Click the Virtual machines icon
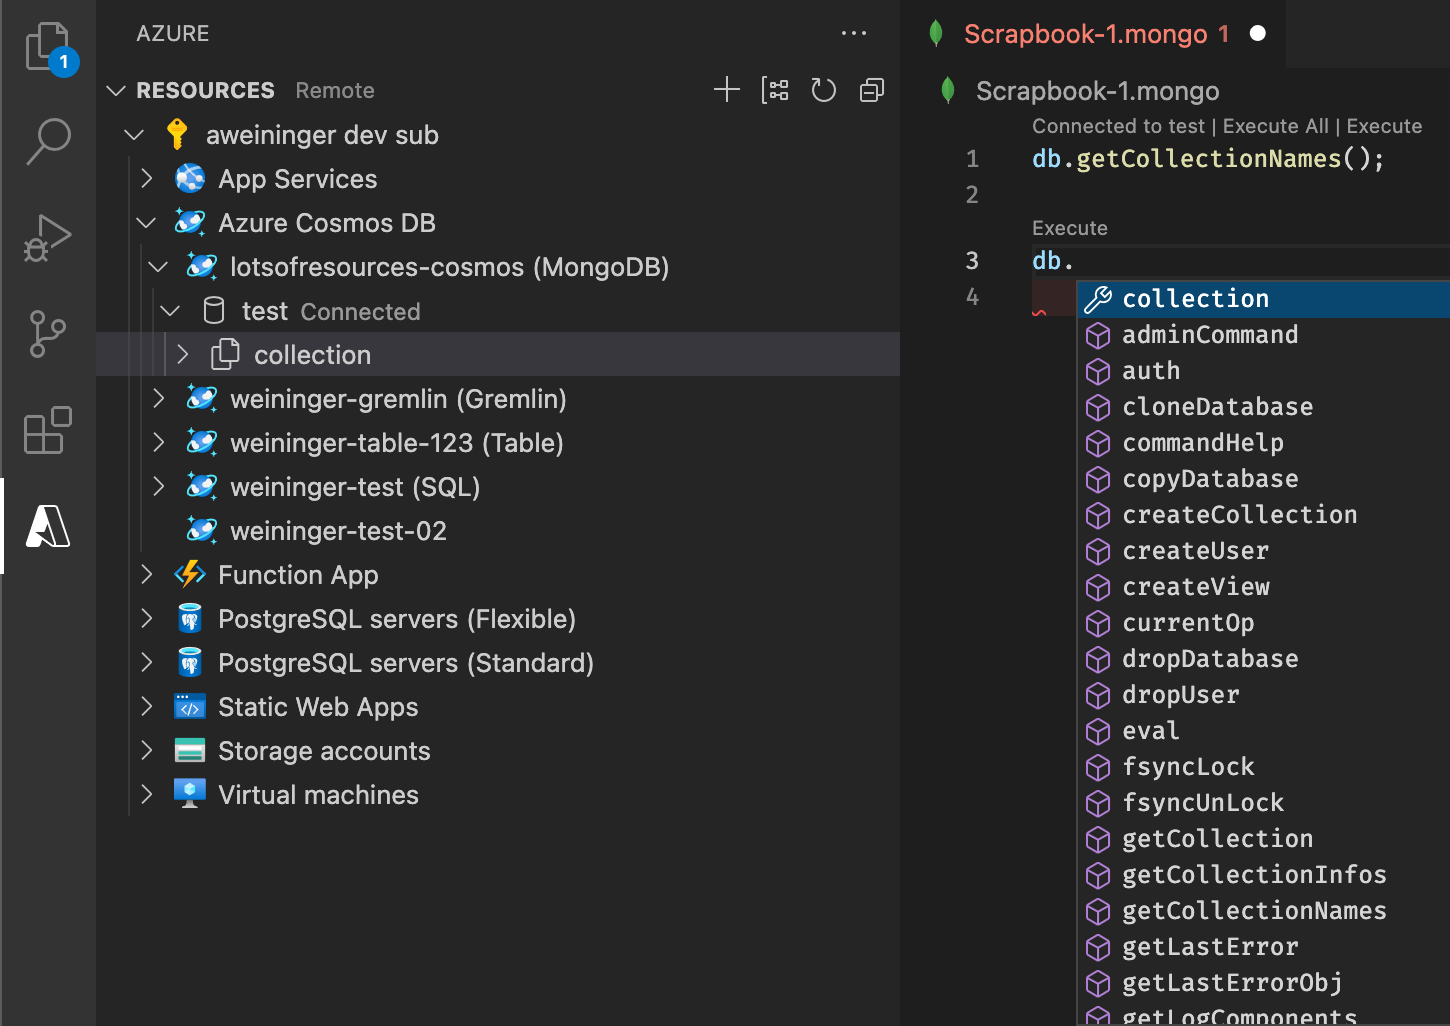Image resolution: width=1450 pixels, height=1026 pixels. point(190,793)
